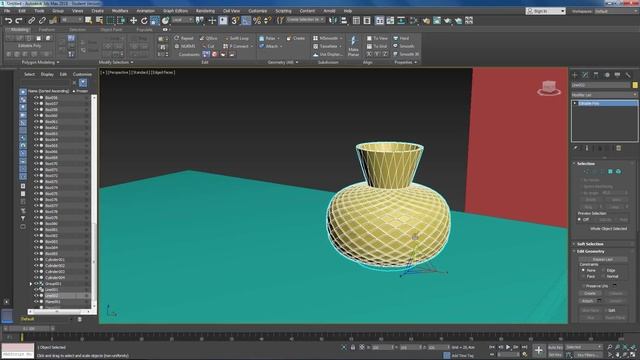Switch to the Object Paint ribbon tab
Image resolution: width=640 pixels, height=360 pixels.
coord(111,30)
